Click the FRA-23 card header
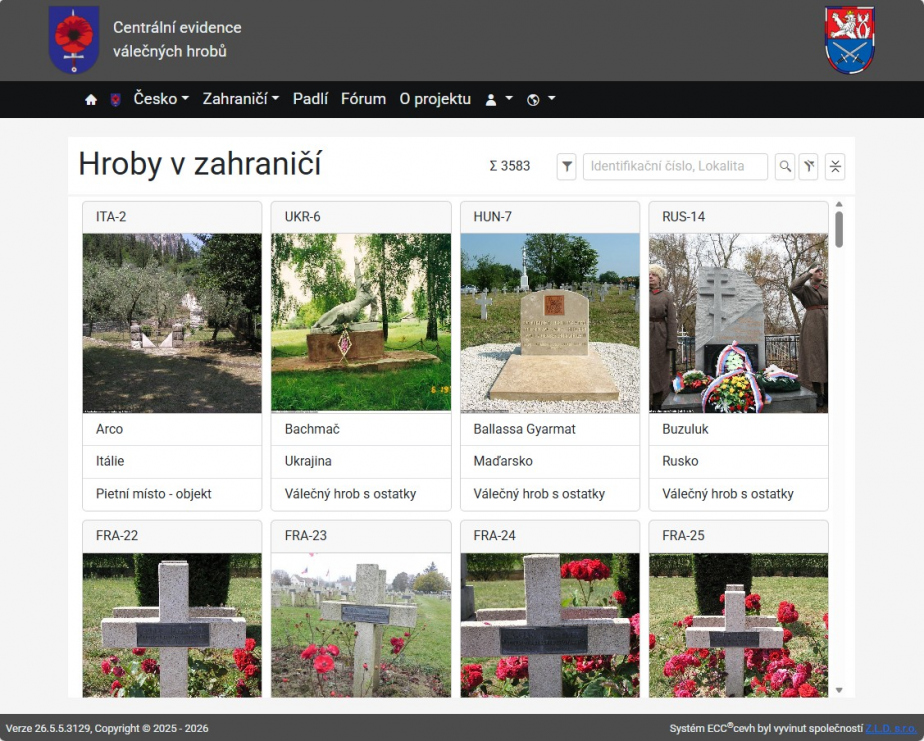Image resolution: width=924 pixels, height=741 pixels. pos(361,536)
